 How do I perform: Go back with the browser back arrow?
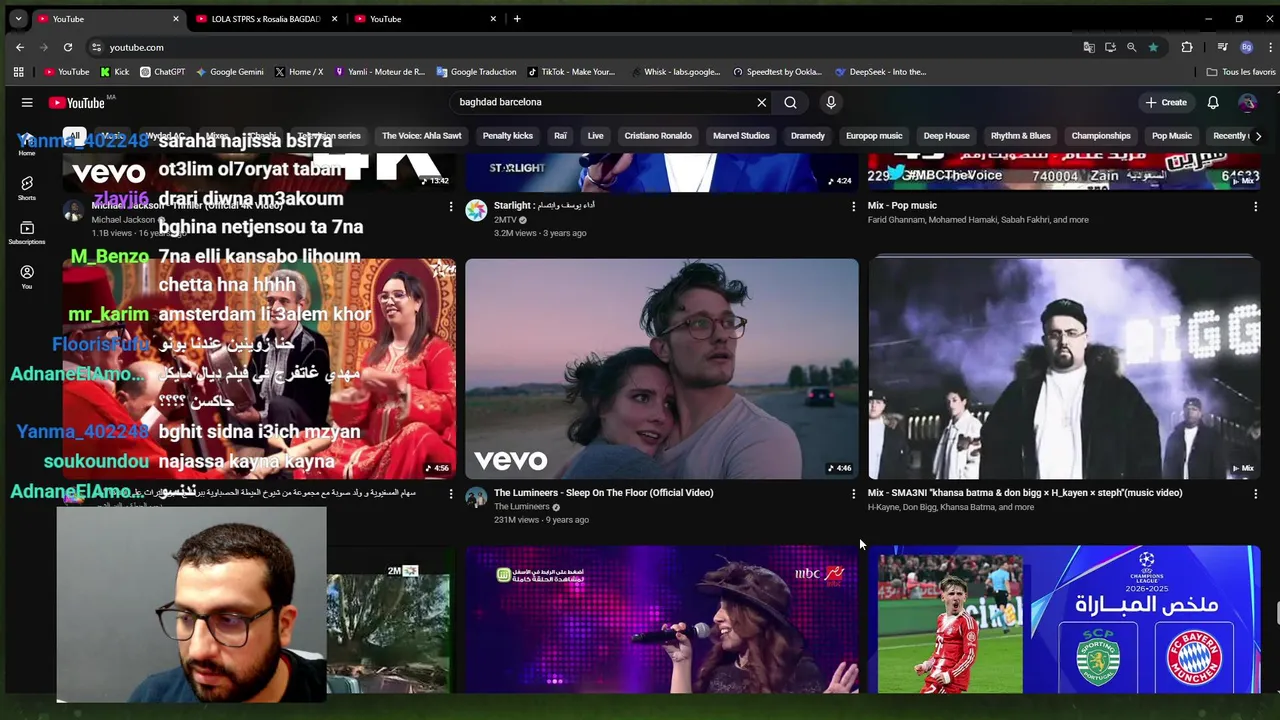20,47
